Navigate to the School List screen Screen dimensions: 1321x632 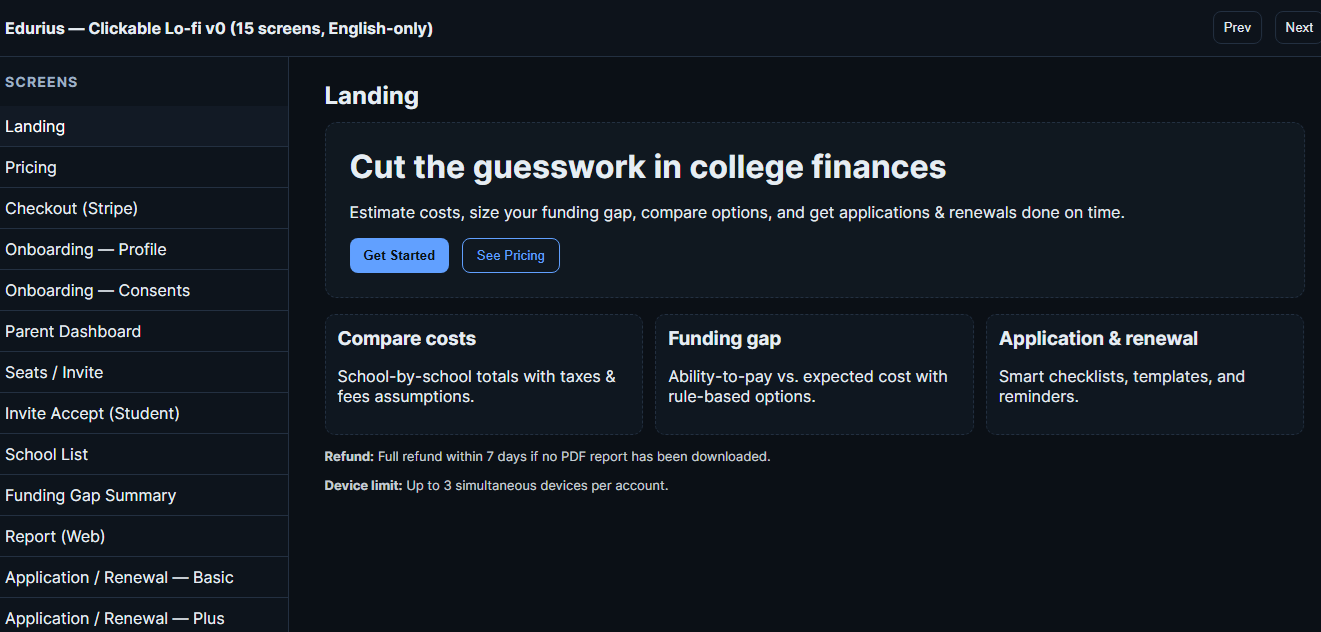[143, 455]
